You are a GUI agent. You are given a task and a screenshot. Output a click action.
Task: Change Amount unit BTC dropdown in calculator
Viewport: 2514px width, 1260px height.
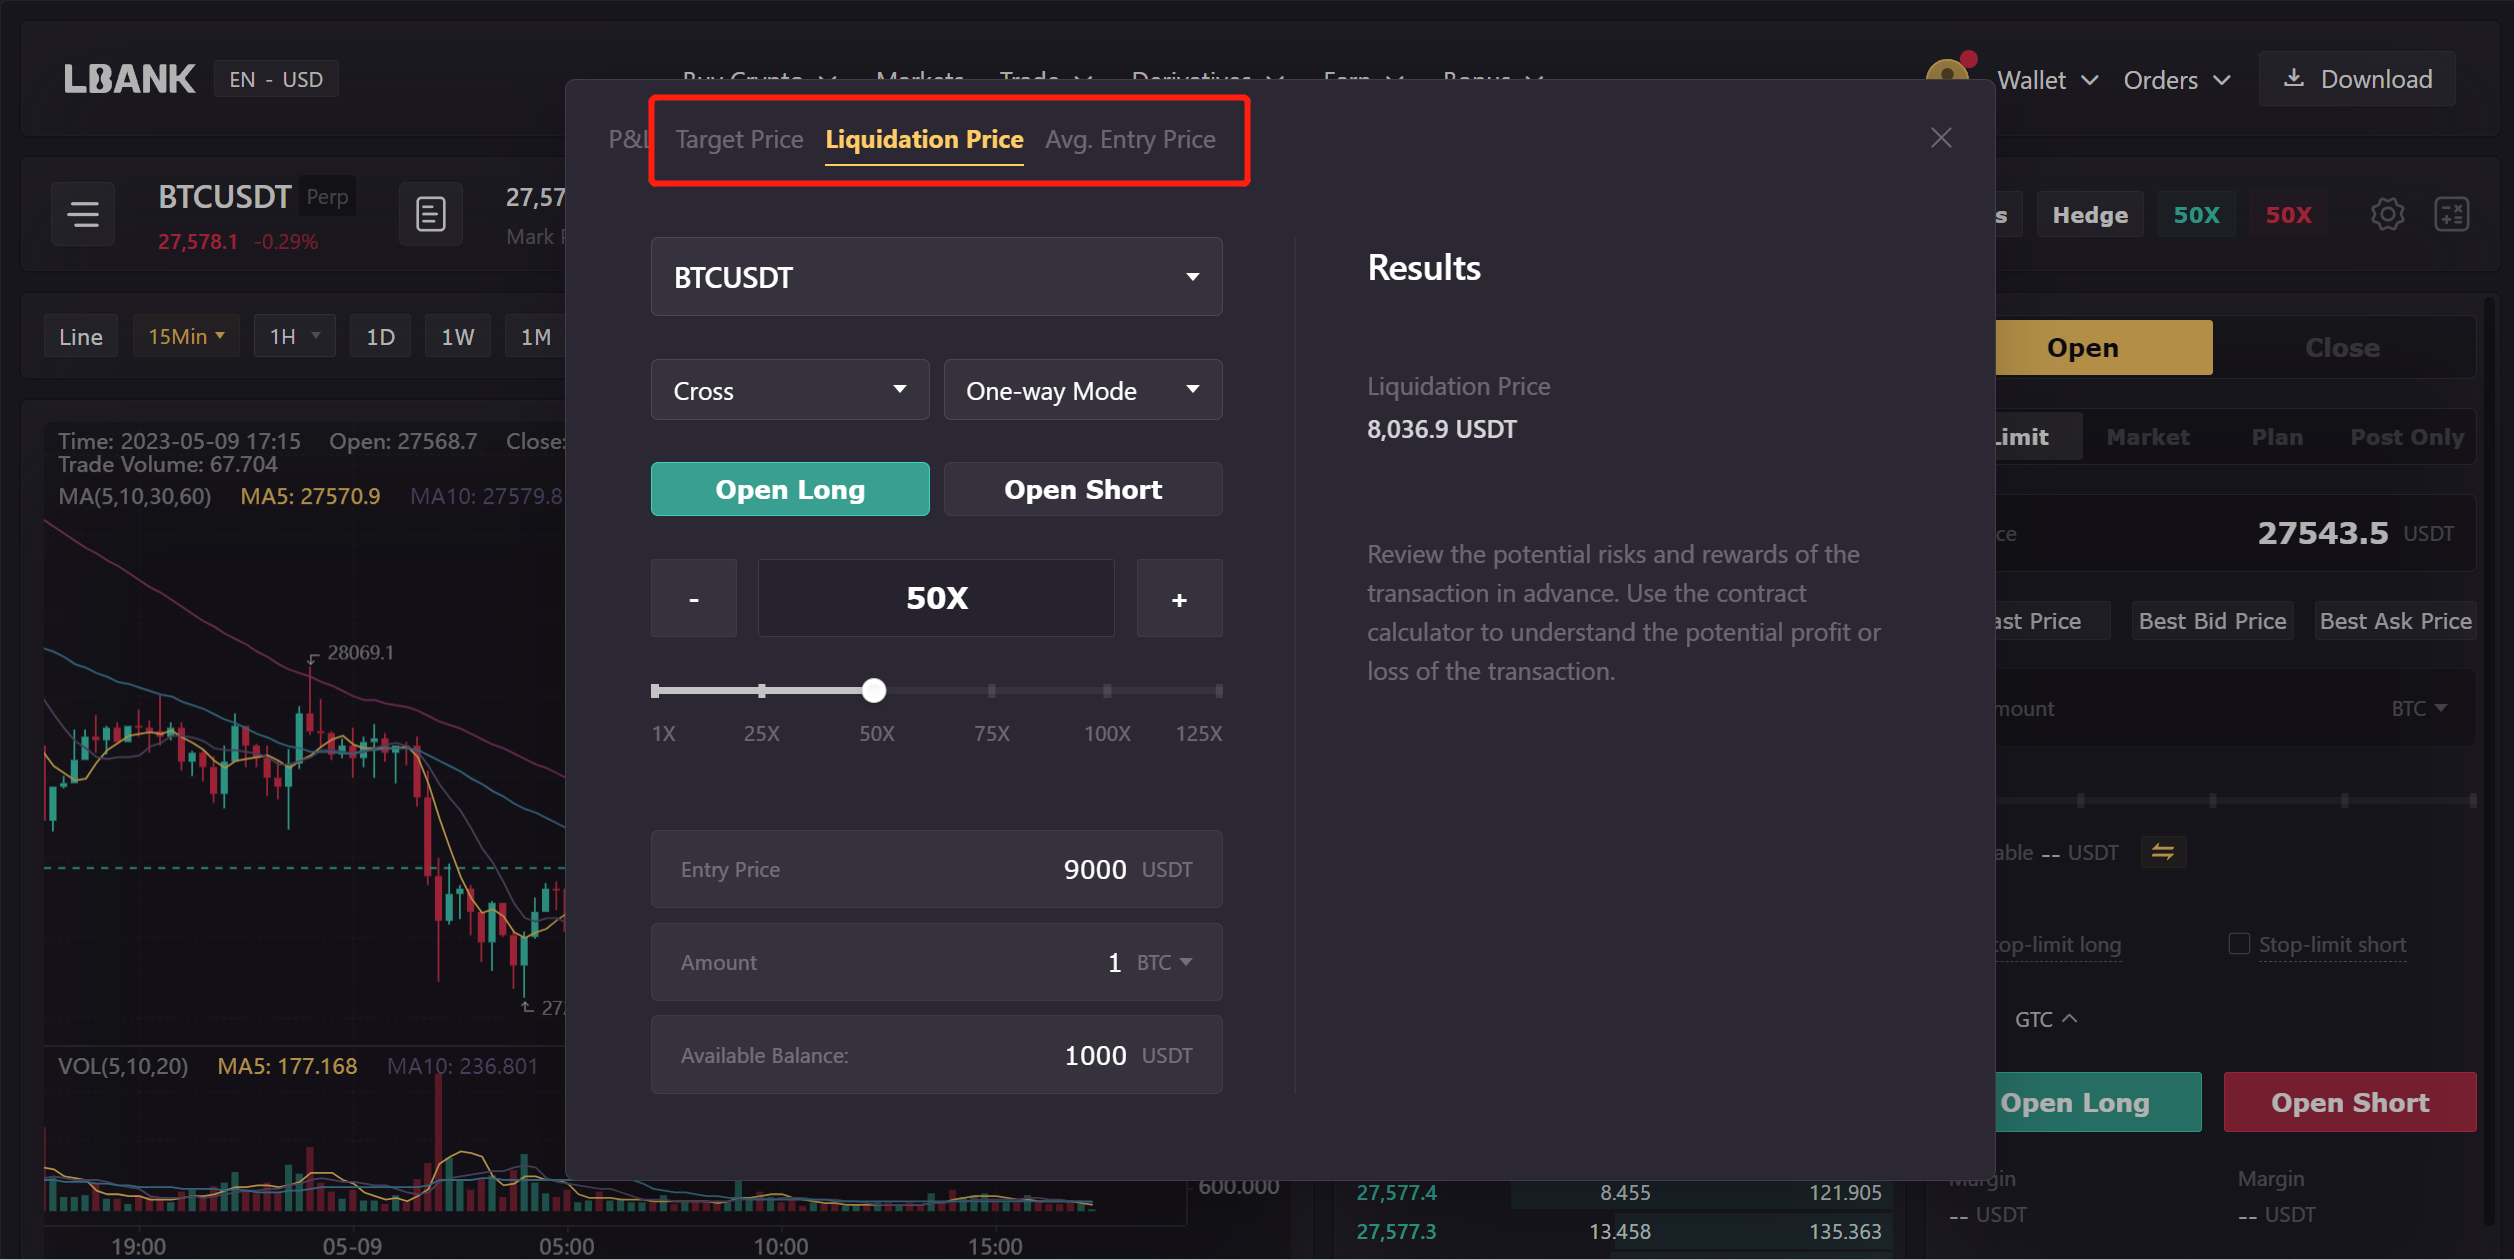point(1164,962)
